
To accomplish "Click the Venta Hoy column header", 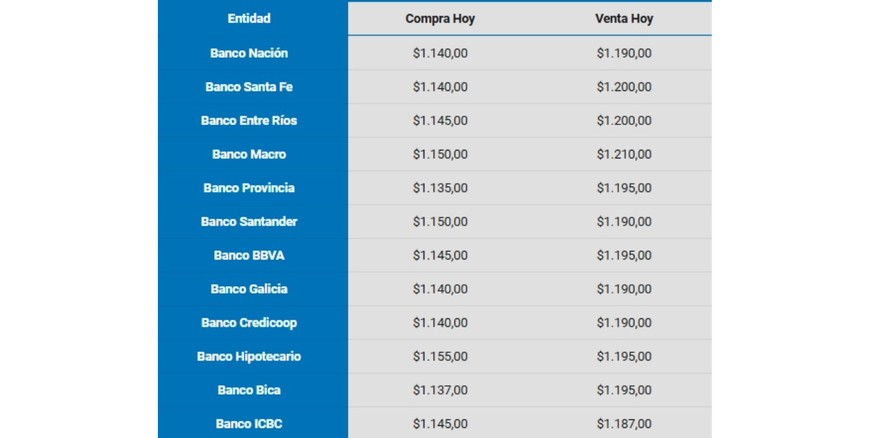I will (x=623, y=18).
